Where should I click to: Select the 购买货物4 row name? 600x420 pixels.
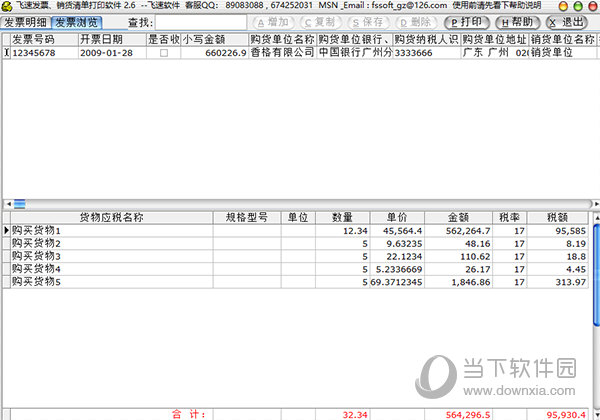[x=112, y=269]
